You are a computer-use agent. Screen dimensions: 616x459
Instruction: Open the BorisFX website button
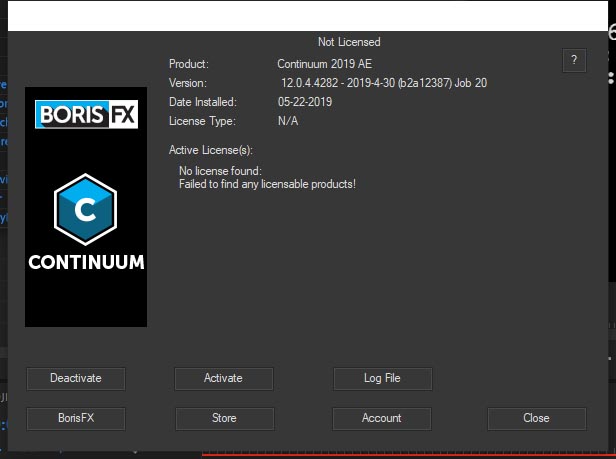[76, 419]
